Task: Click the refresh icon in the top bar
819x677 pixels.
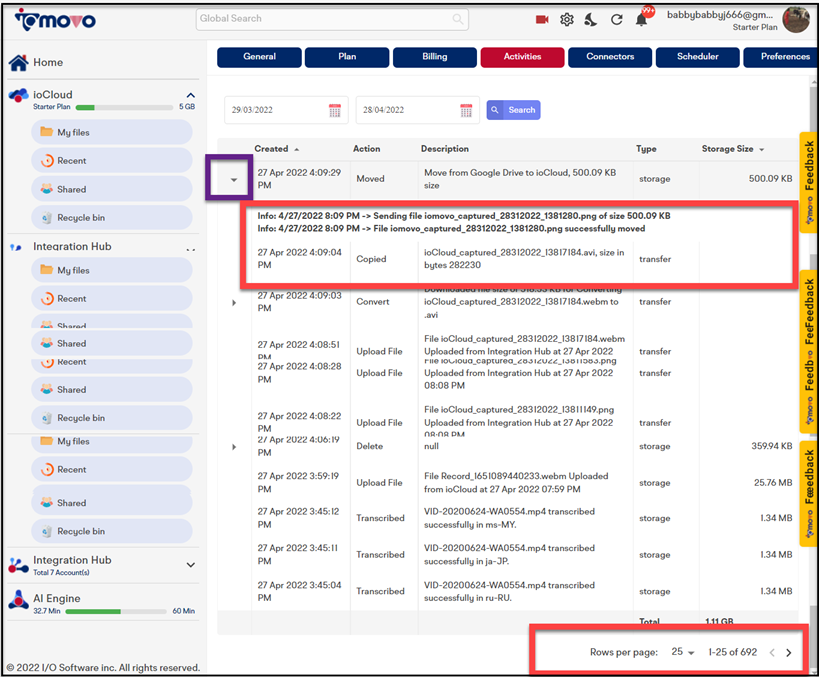Action: [x=617, y=20]
